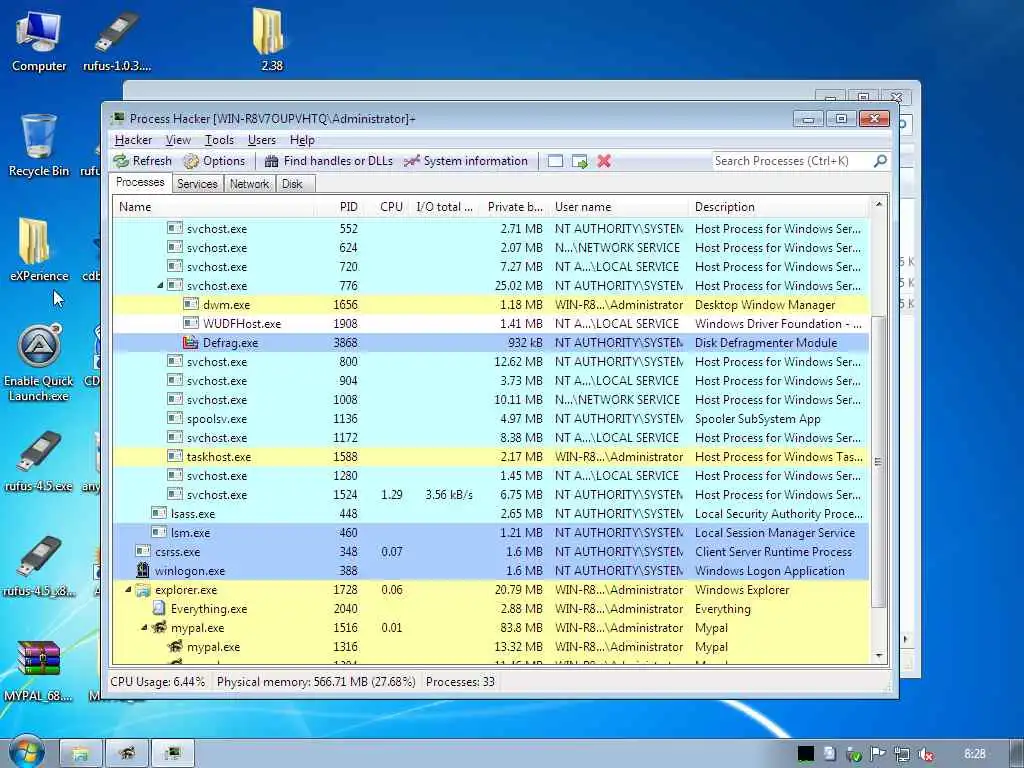1024x768 pixels.
Task: Open the Tools menu
Action: 219,140
